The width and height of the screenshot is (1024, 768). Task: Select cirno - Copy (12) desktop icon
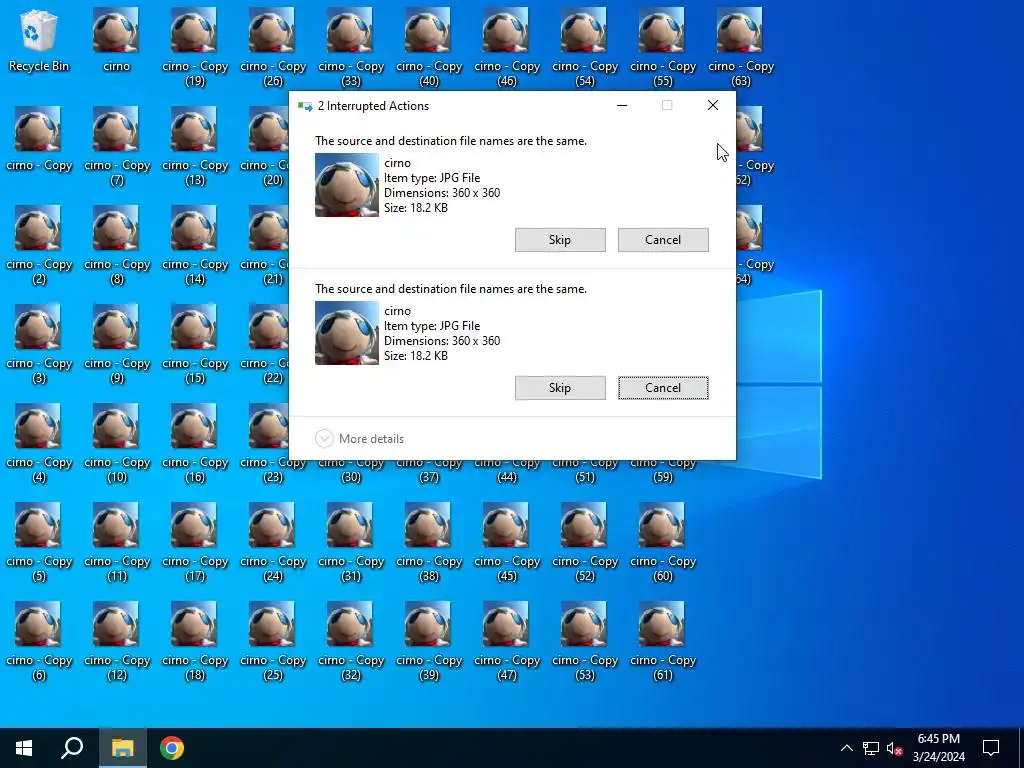tap(117, 641)
